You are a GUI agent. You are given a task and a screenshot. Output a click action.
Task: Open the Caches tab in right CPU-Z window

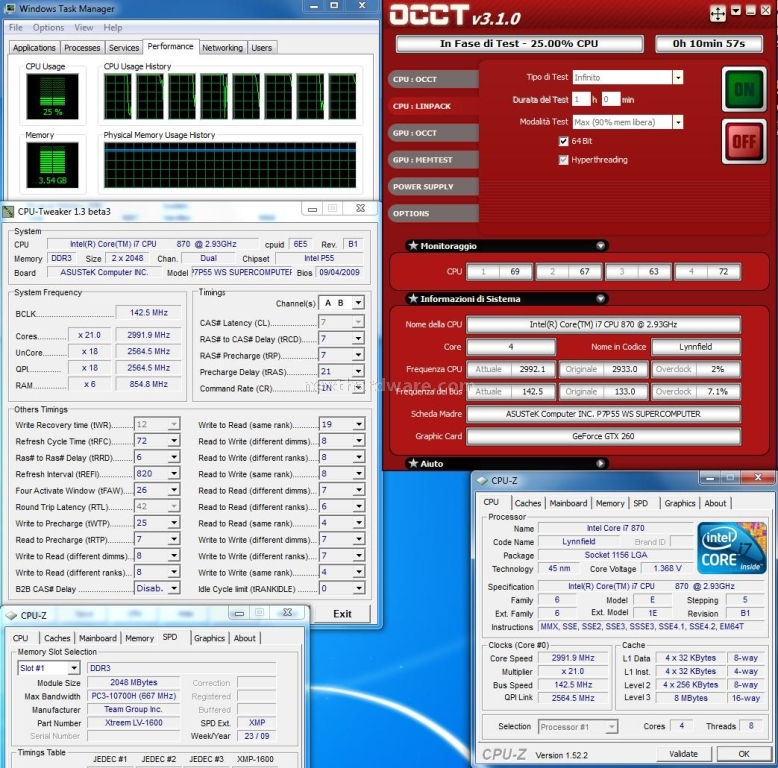[527, 503]
